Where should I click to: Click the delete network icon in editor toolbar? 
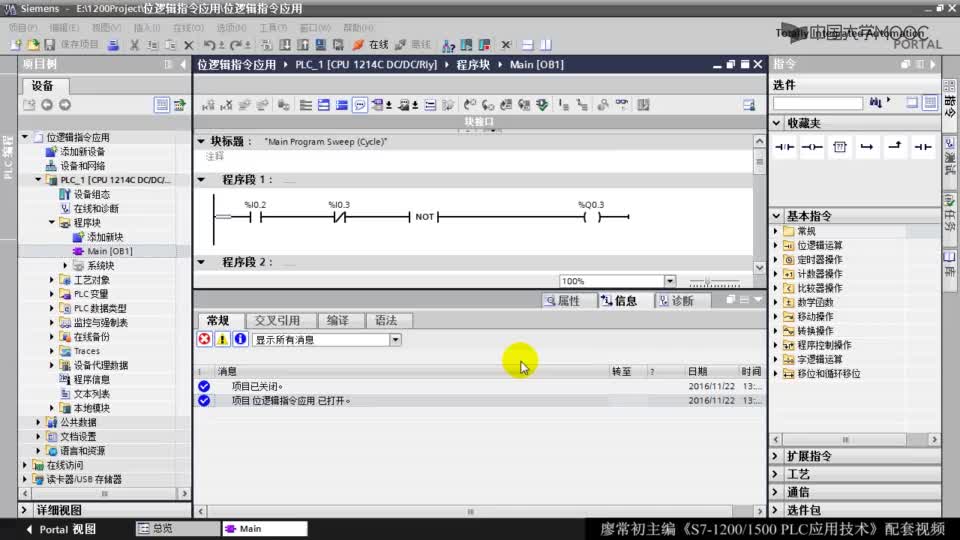[x=226, y=105]
